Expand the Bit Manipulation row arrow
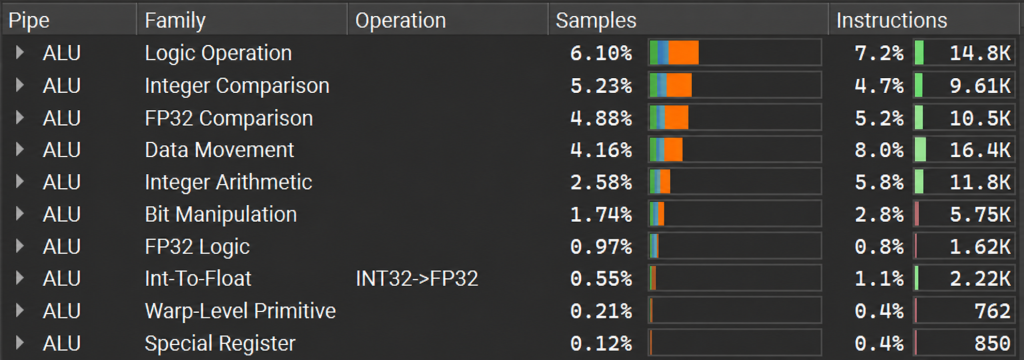The height and width of the screenshot is (360, 1024). coord(20,214)
